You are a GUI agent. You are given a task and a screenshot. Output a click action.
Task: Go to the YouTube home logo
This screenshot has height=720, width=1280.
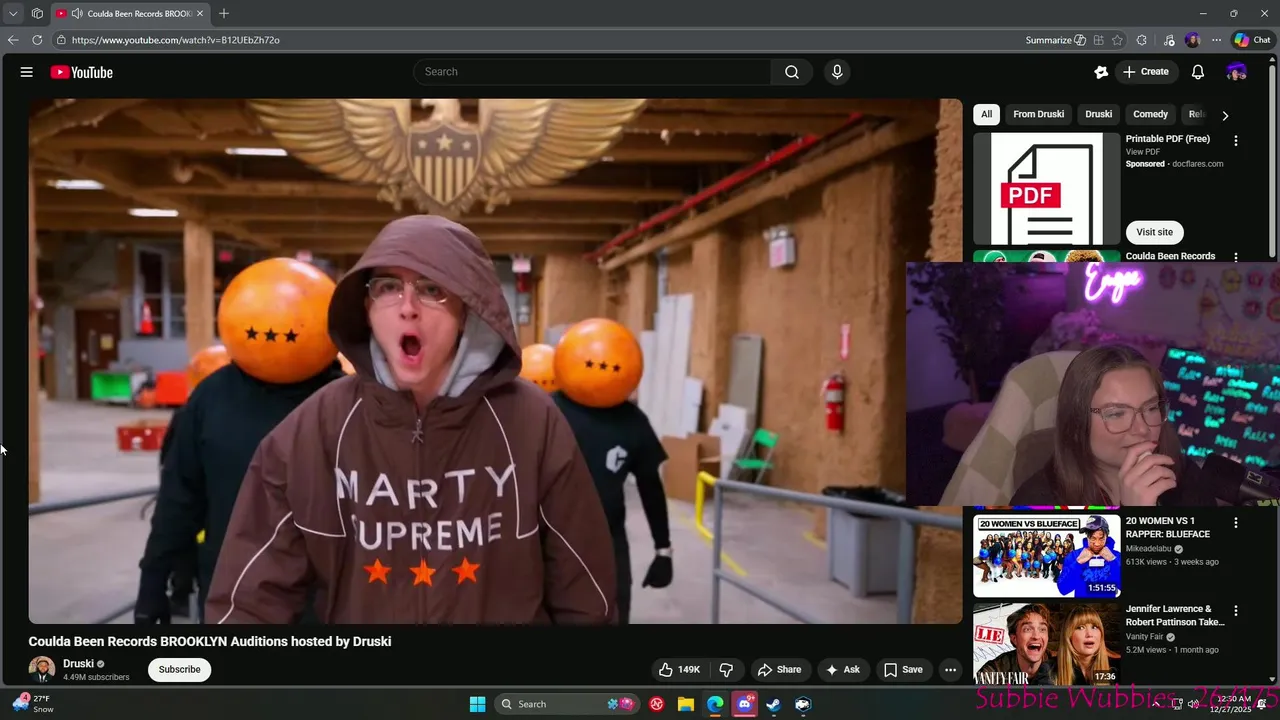click(x=81, y=72)
